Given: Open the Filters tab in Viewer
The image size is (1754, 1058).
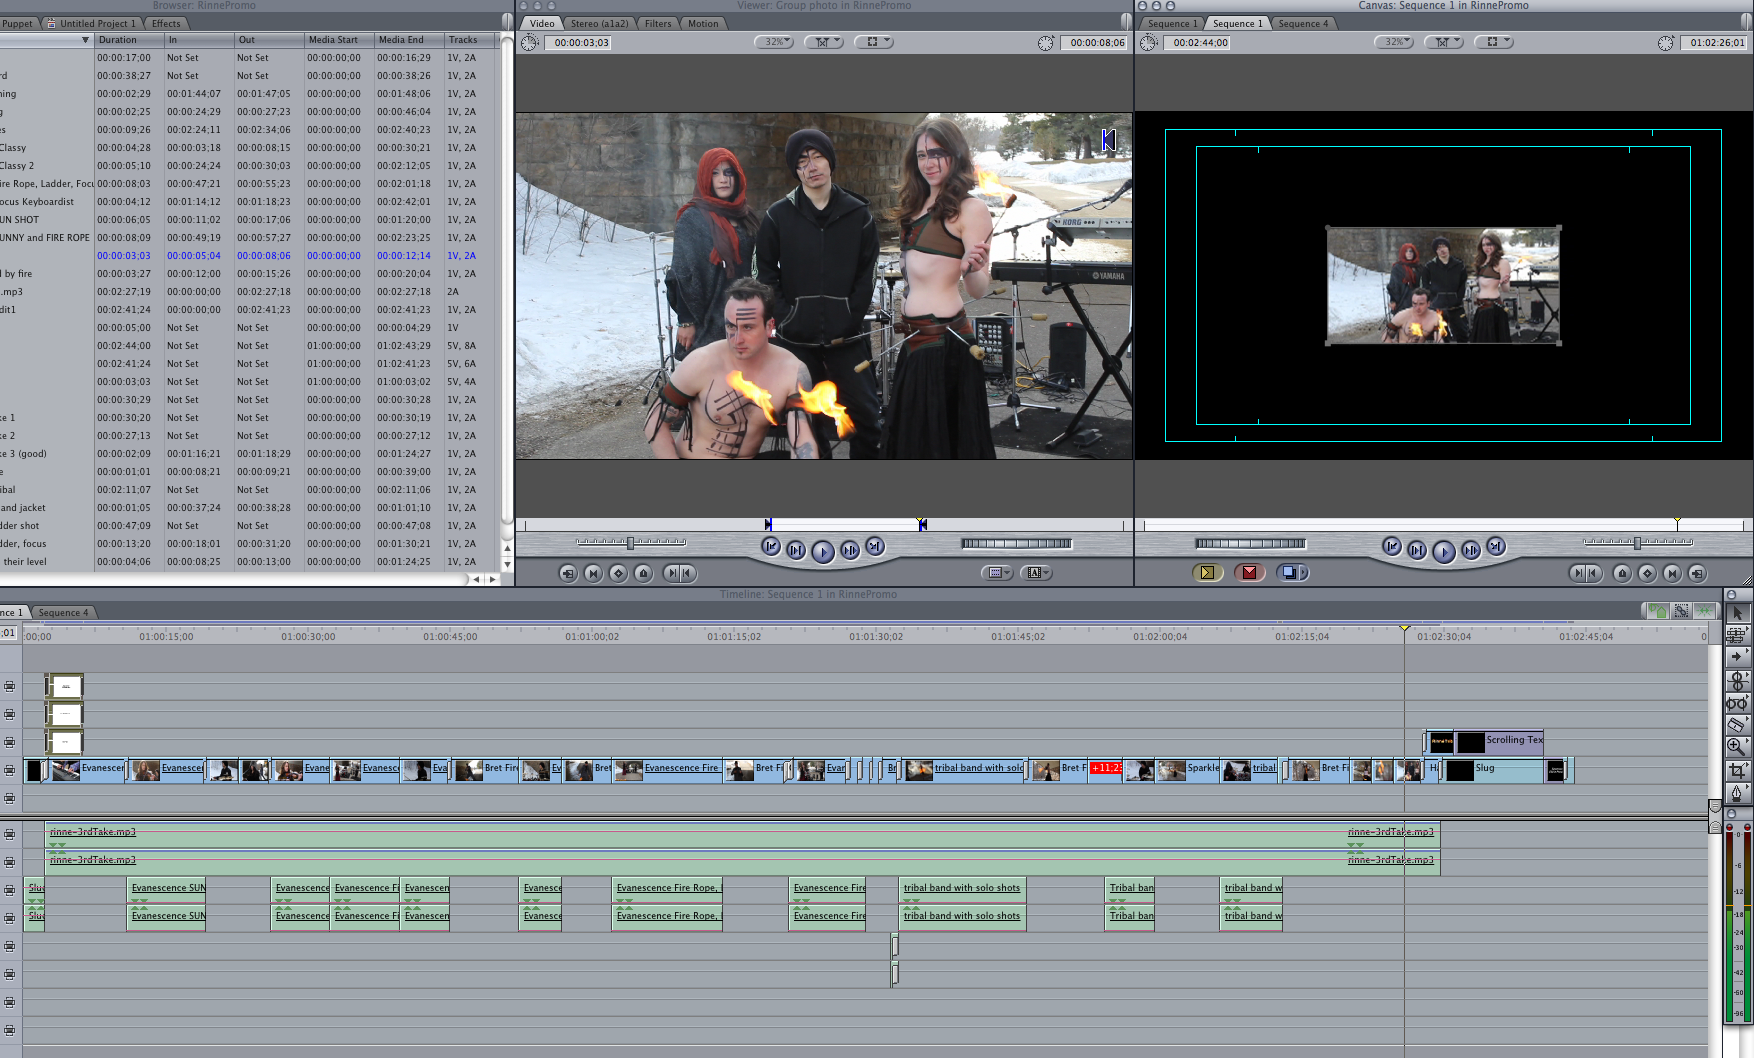Looking at the screenshot, I should pos(658,23).
